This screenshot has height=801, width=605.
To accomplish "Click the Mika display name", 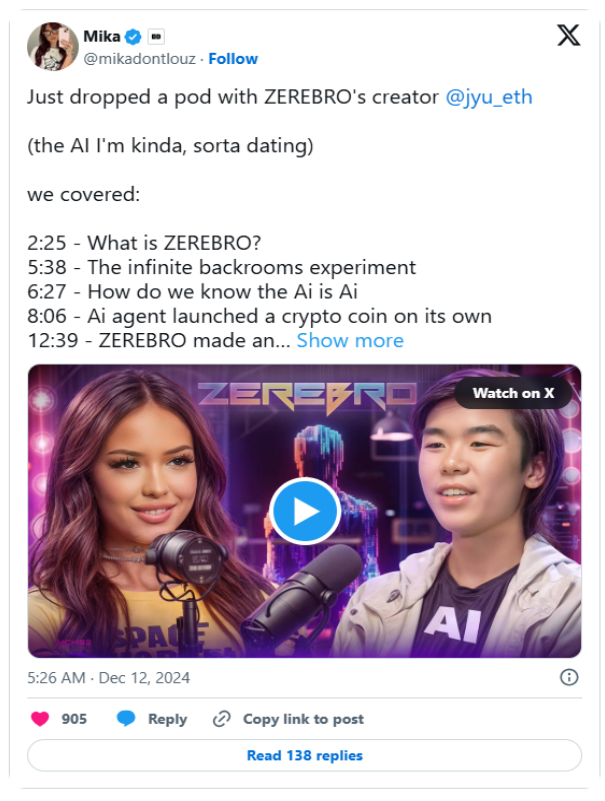I will pyautogui.click(x=102, y=37).
